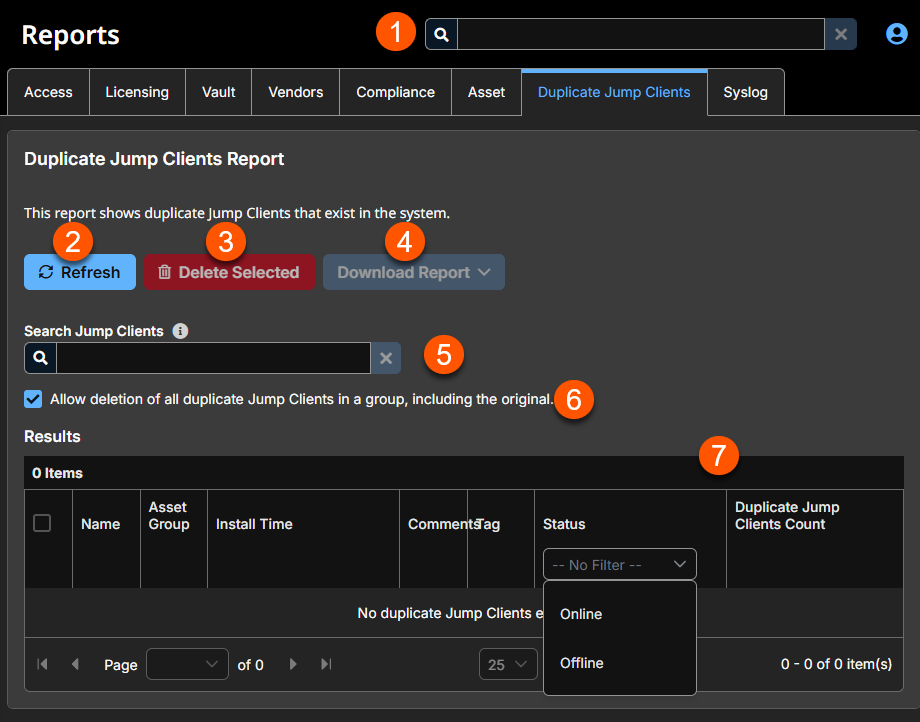Viewport: 920px width, 722px height.
Task: Switch to the Licensing tab
Action: pos(137,92)
